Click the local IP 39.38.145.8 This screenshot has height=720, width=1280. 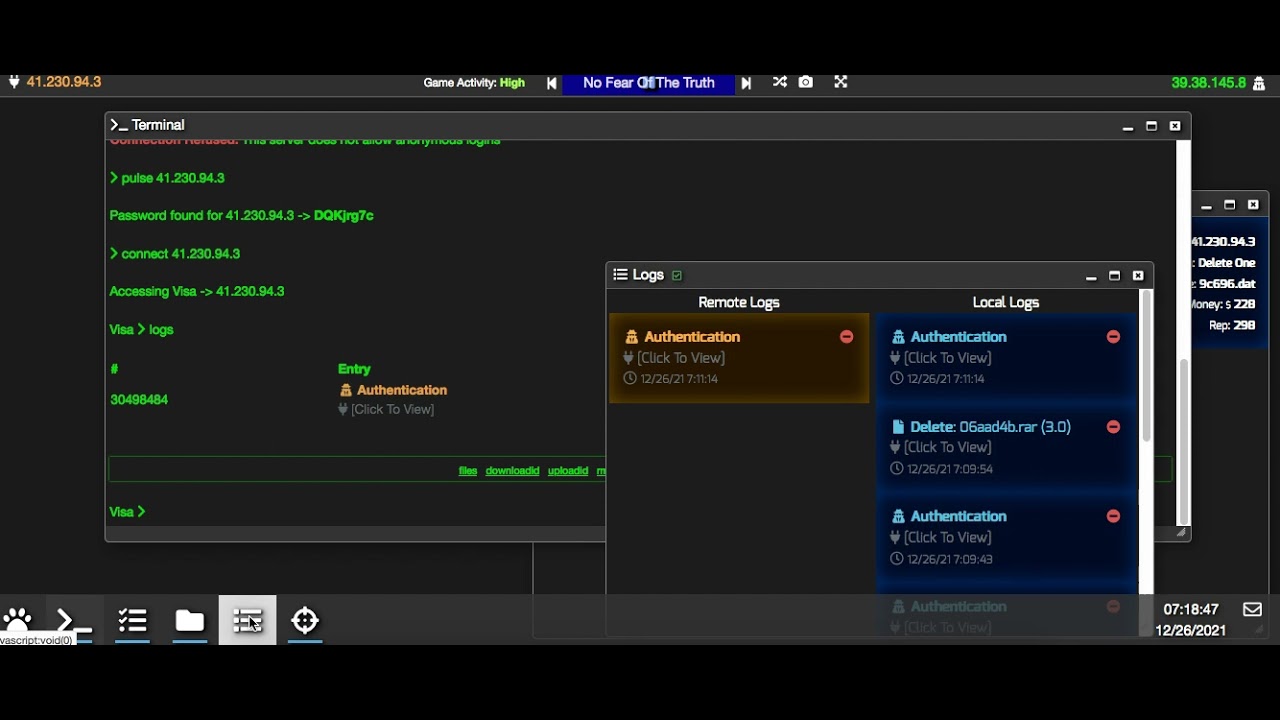[1209, 83]
